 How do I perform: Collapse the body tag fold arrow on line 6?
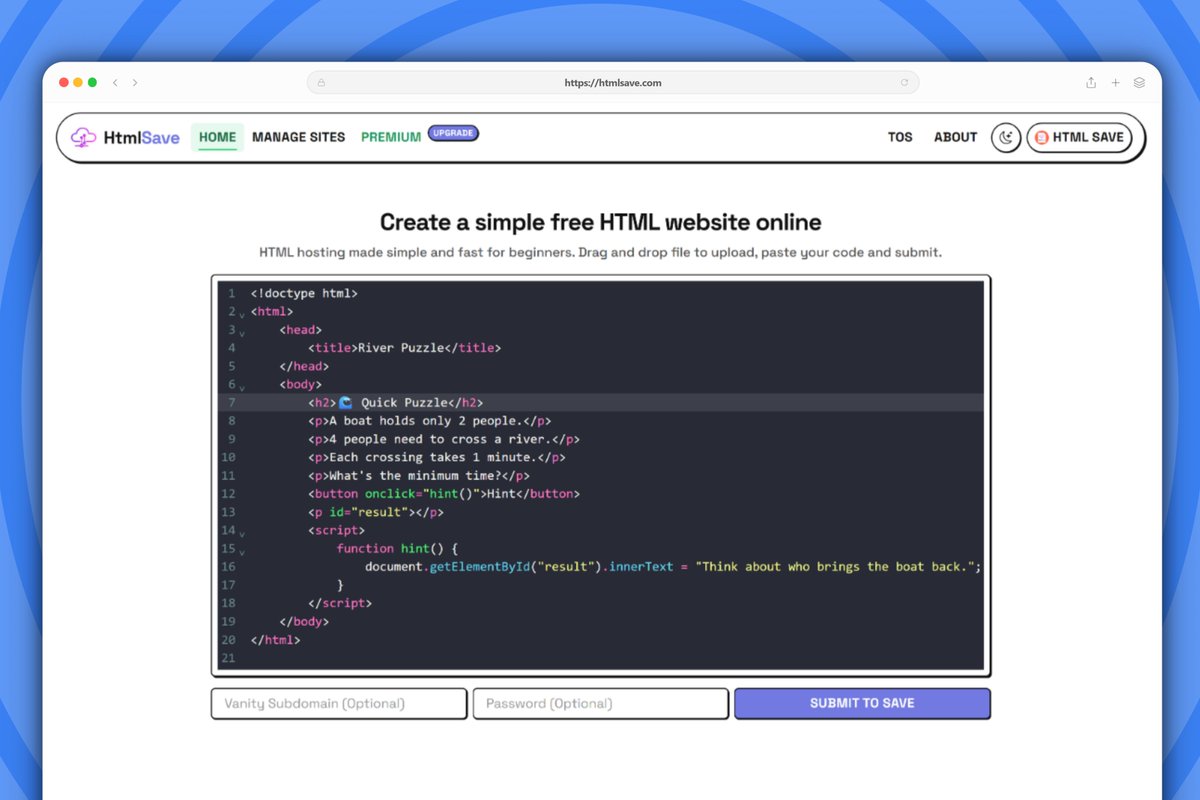[242, 388]
